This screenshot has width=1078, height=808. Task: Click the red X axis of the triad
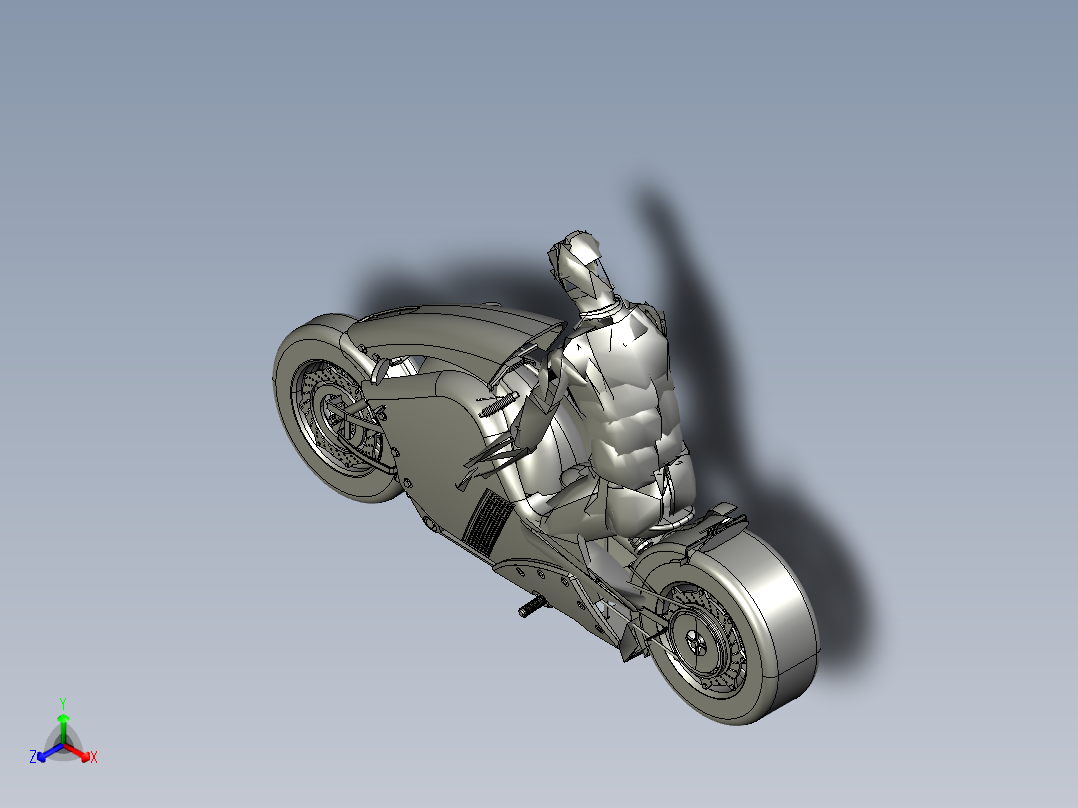point(79,752)
